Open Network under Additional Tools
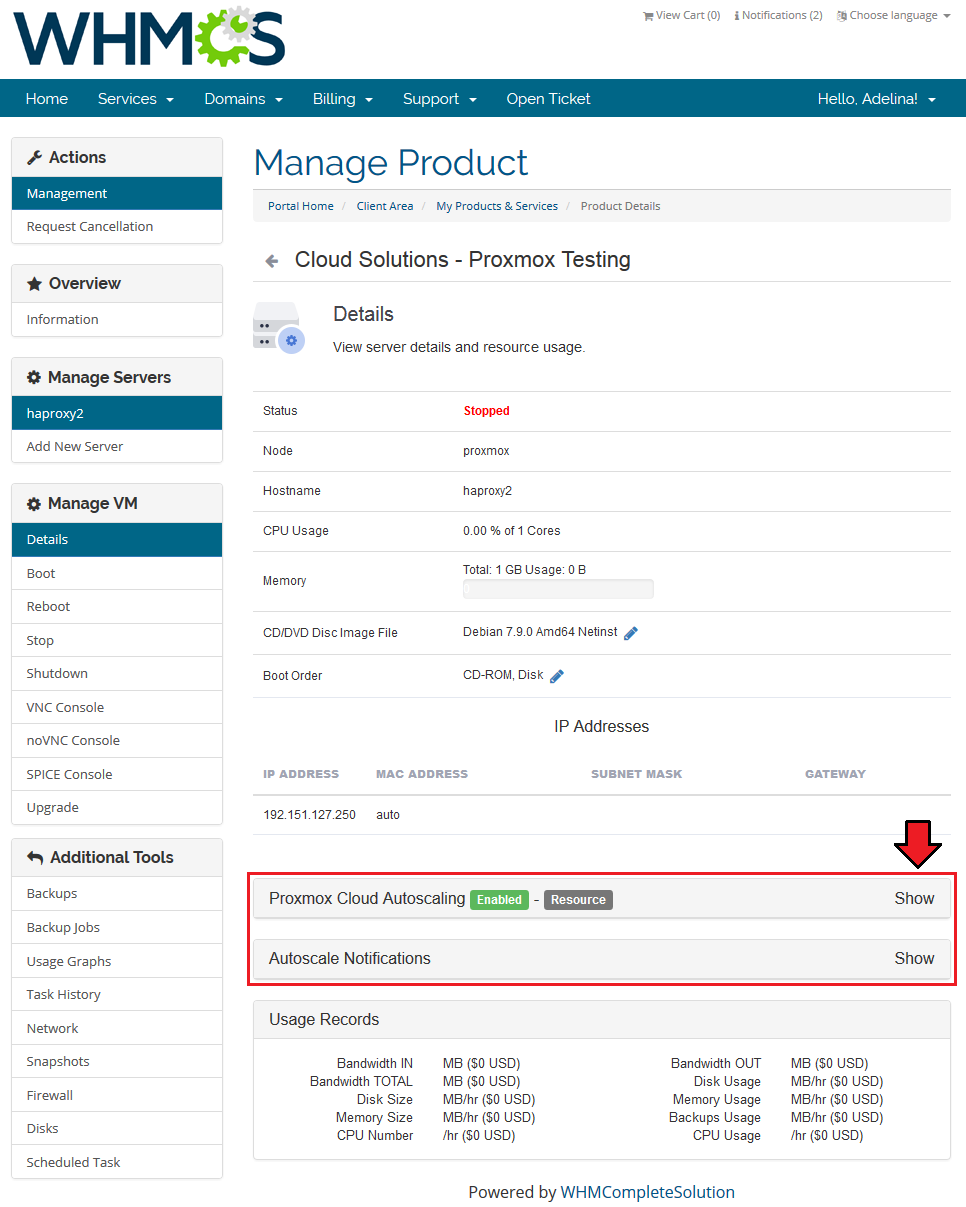 click(117, 1028)
